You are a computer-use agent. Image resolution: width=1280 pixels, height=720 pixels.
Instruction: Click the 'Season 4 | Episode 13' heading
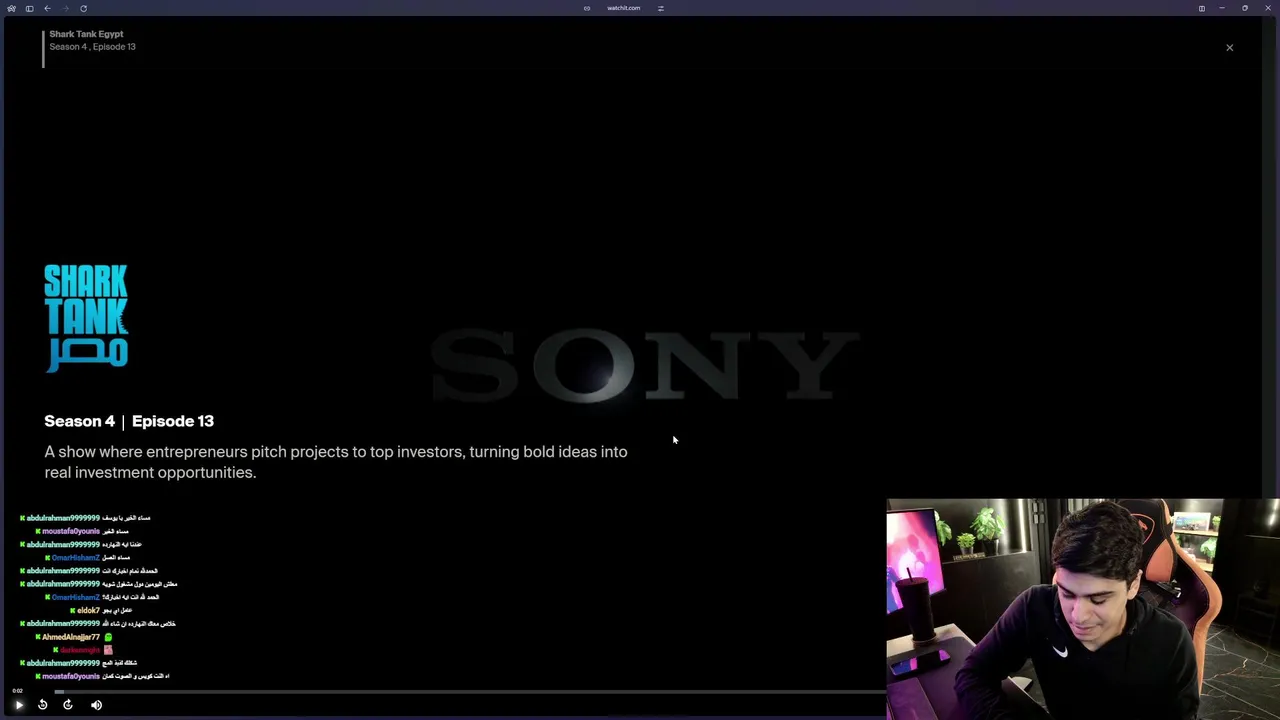[129, 421]
